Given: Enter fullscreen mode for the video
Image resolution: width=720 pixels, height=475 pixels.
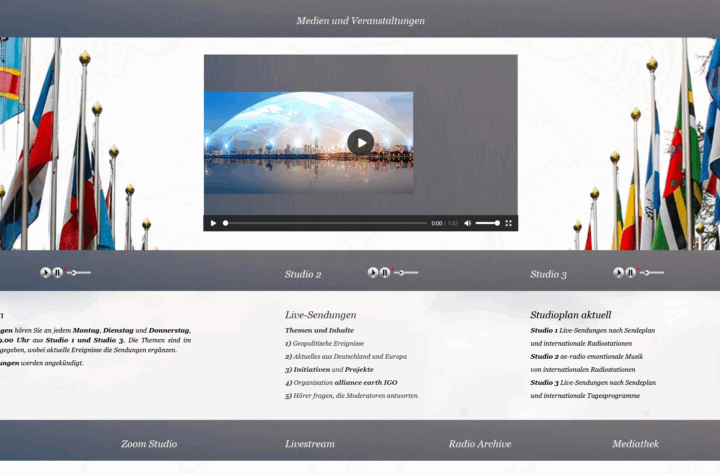Looking at the screenshot, I should 508,223.
